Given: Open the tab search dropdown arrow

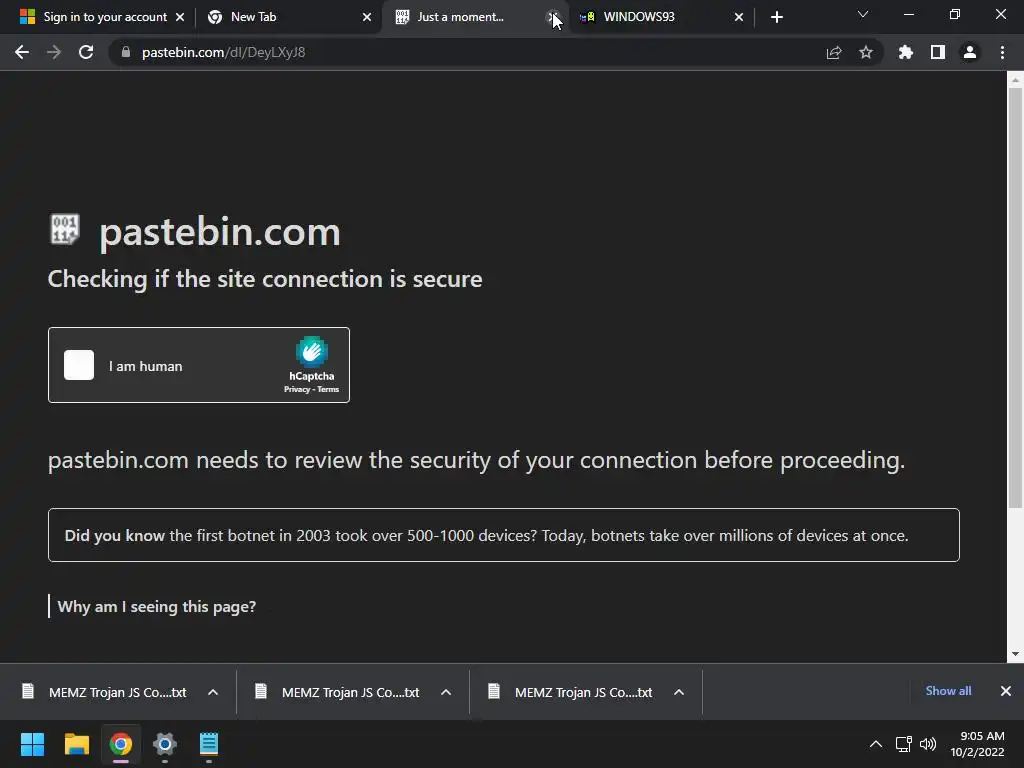Looking at the screenshot, I should [863, 14].
